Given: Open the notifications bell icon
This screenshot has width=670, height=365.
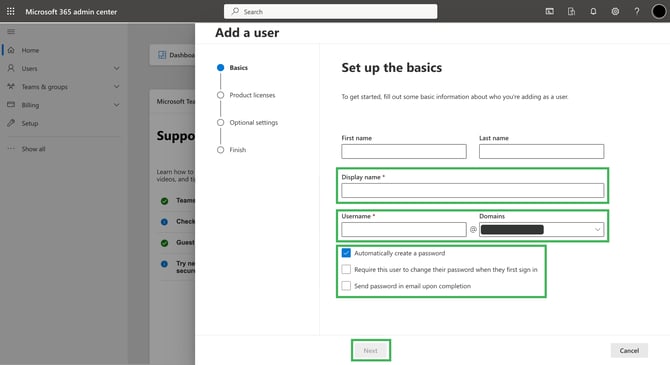Looking at the screenshot, I should point(593,12).
